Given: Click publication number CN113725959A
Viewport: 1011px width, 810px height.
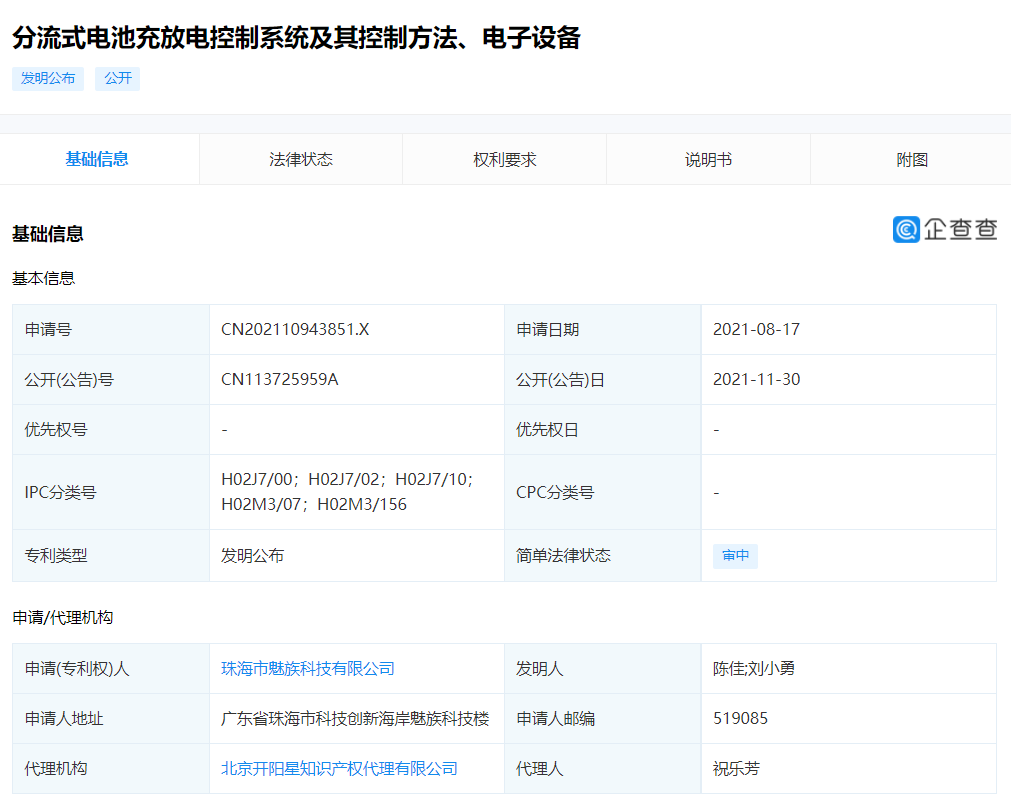Looking at the screenshot, I should [280, 380].
